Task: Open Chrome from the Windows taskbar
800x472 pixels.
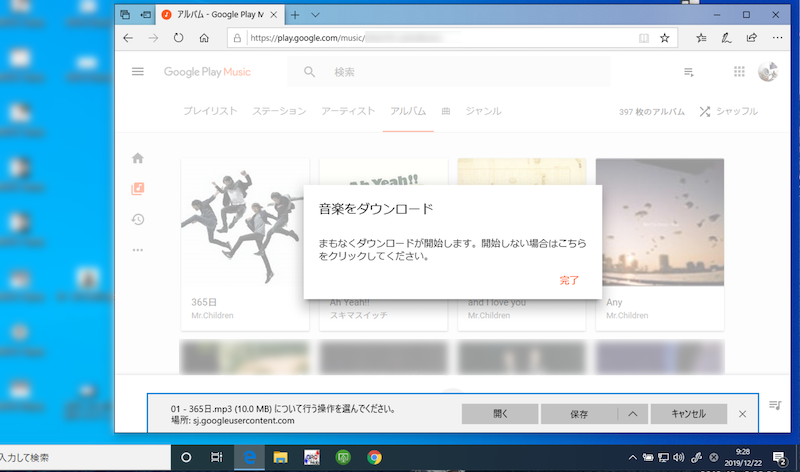Action: [374, 457]
